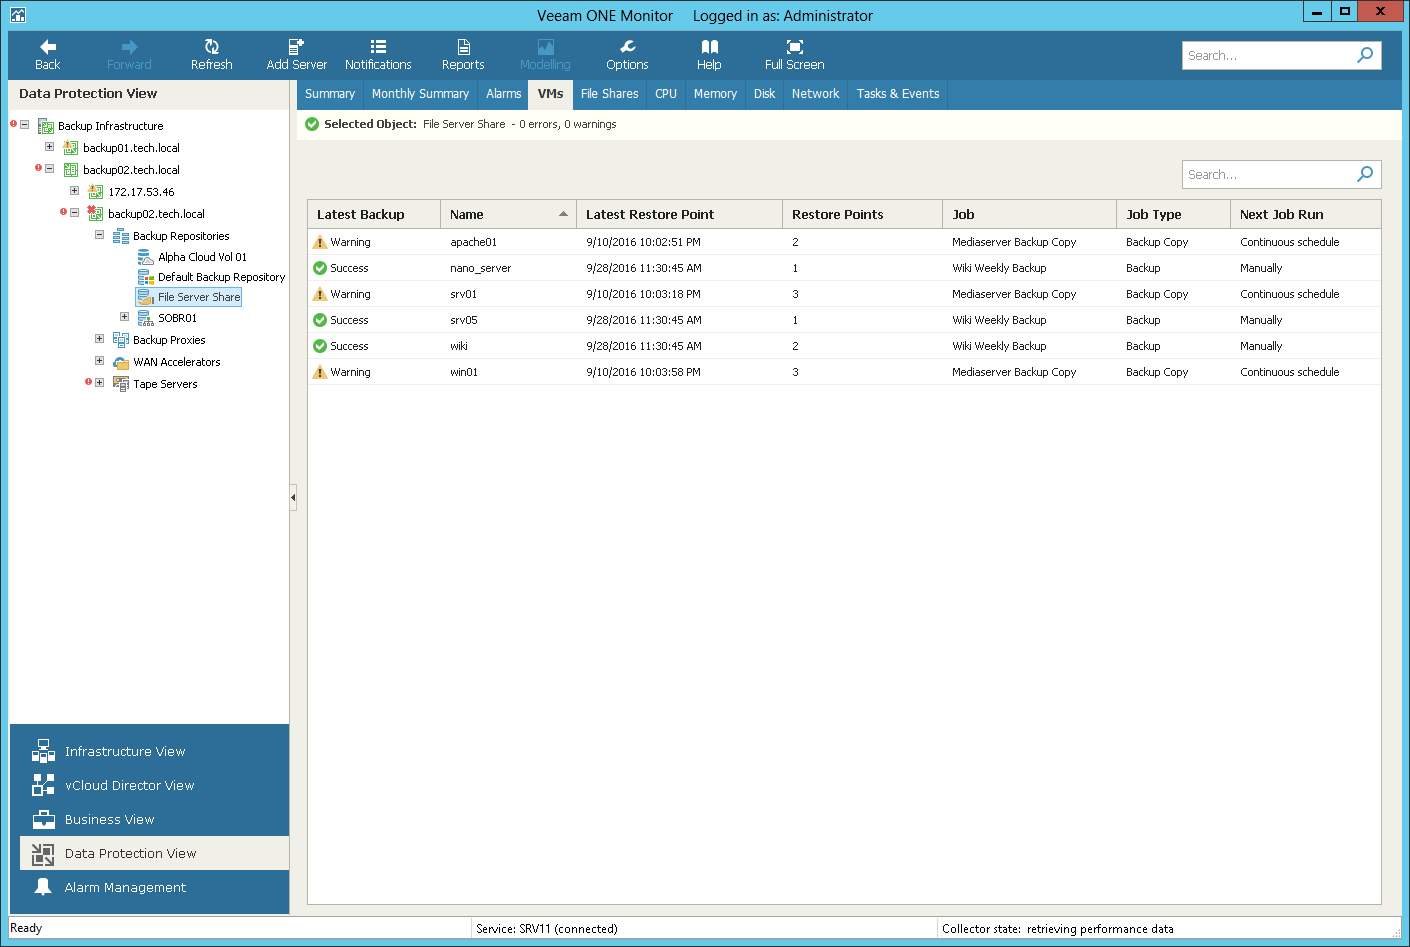Screen dimensions: 1410x947
Task: Sort by Latest Restore Point column
Action: (679, 214)
